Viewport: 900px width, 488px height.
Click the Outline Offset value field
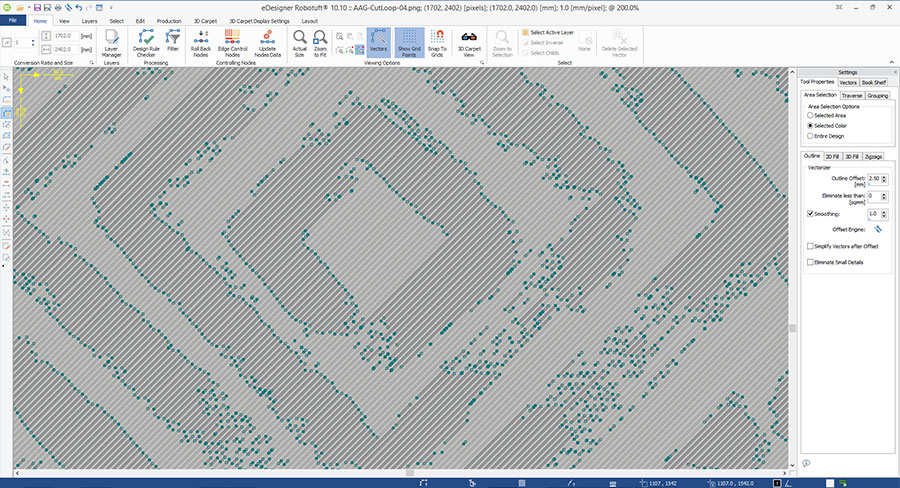point(874,179)
